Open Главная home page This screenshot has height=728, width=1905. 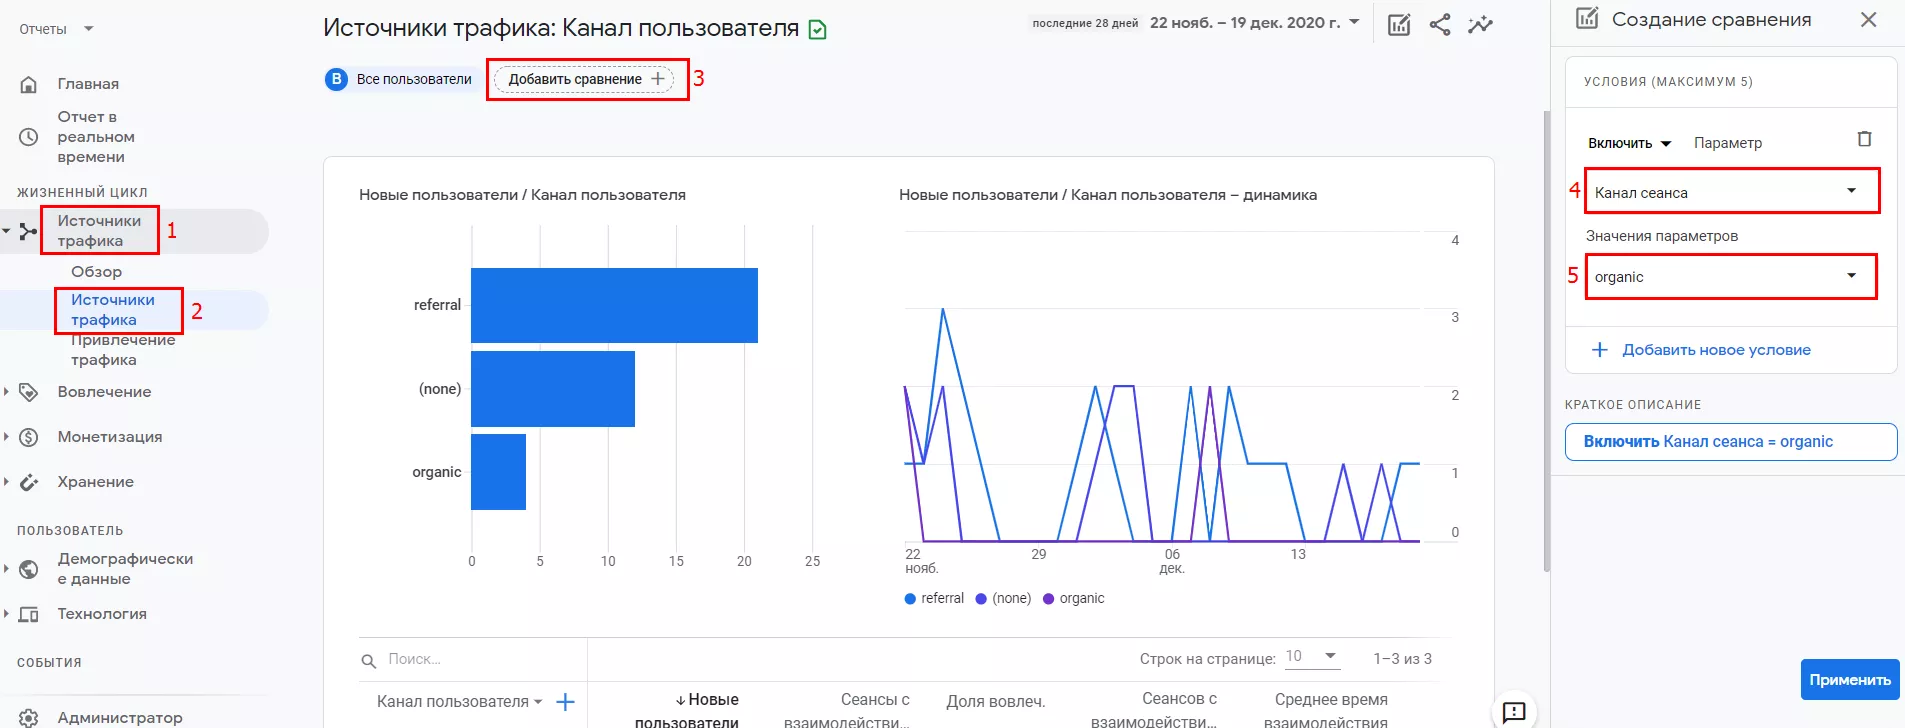88,84
